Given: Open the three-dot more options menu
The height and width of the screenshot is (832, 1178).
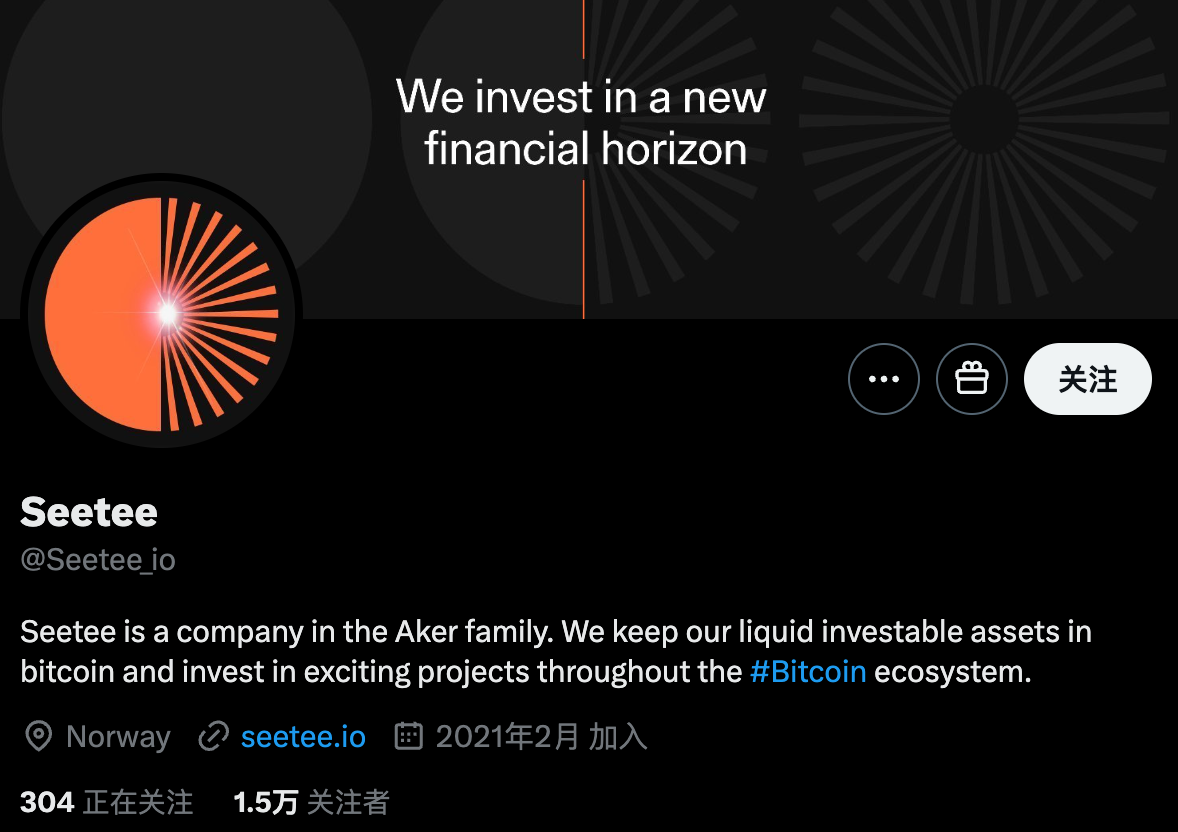Looking at the screenshot, I should (x=884, y=379).
